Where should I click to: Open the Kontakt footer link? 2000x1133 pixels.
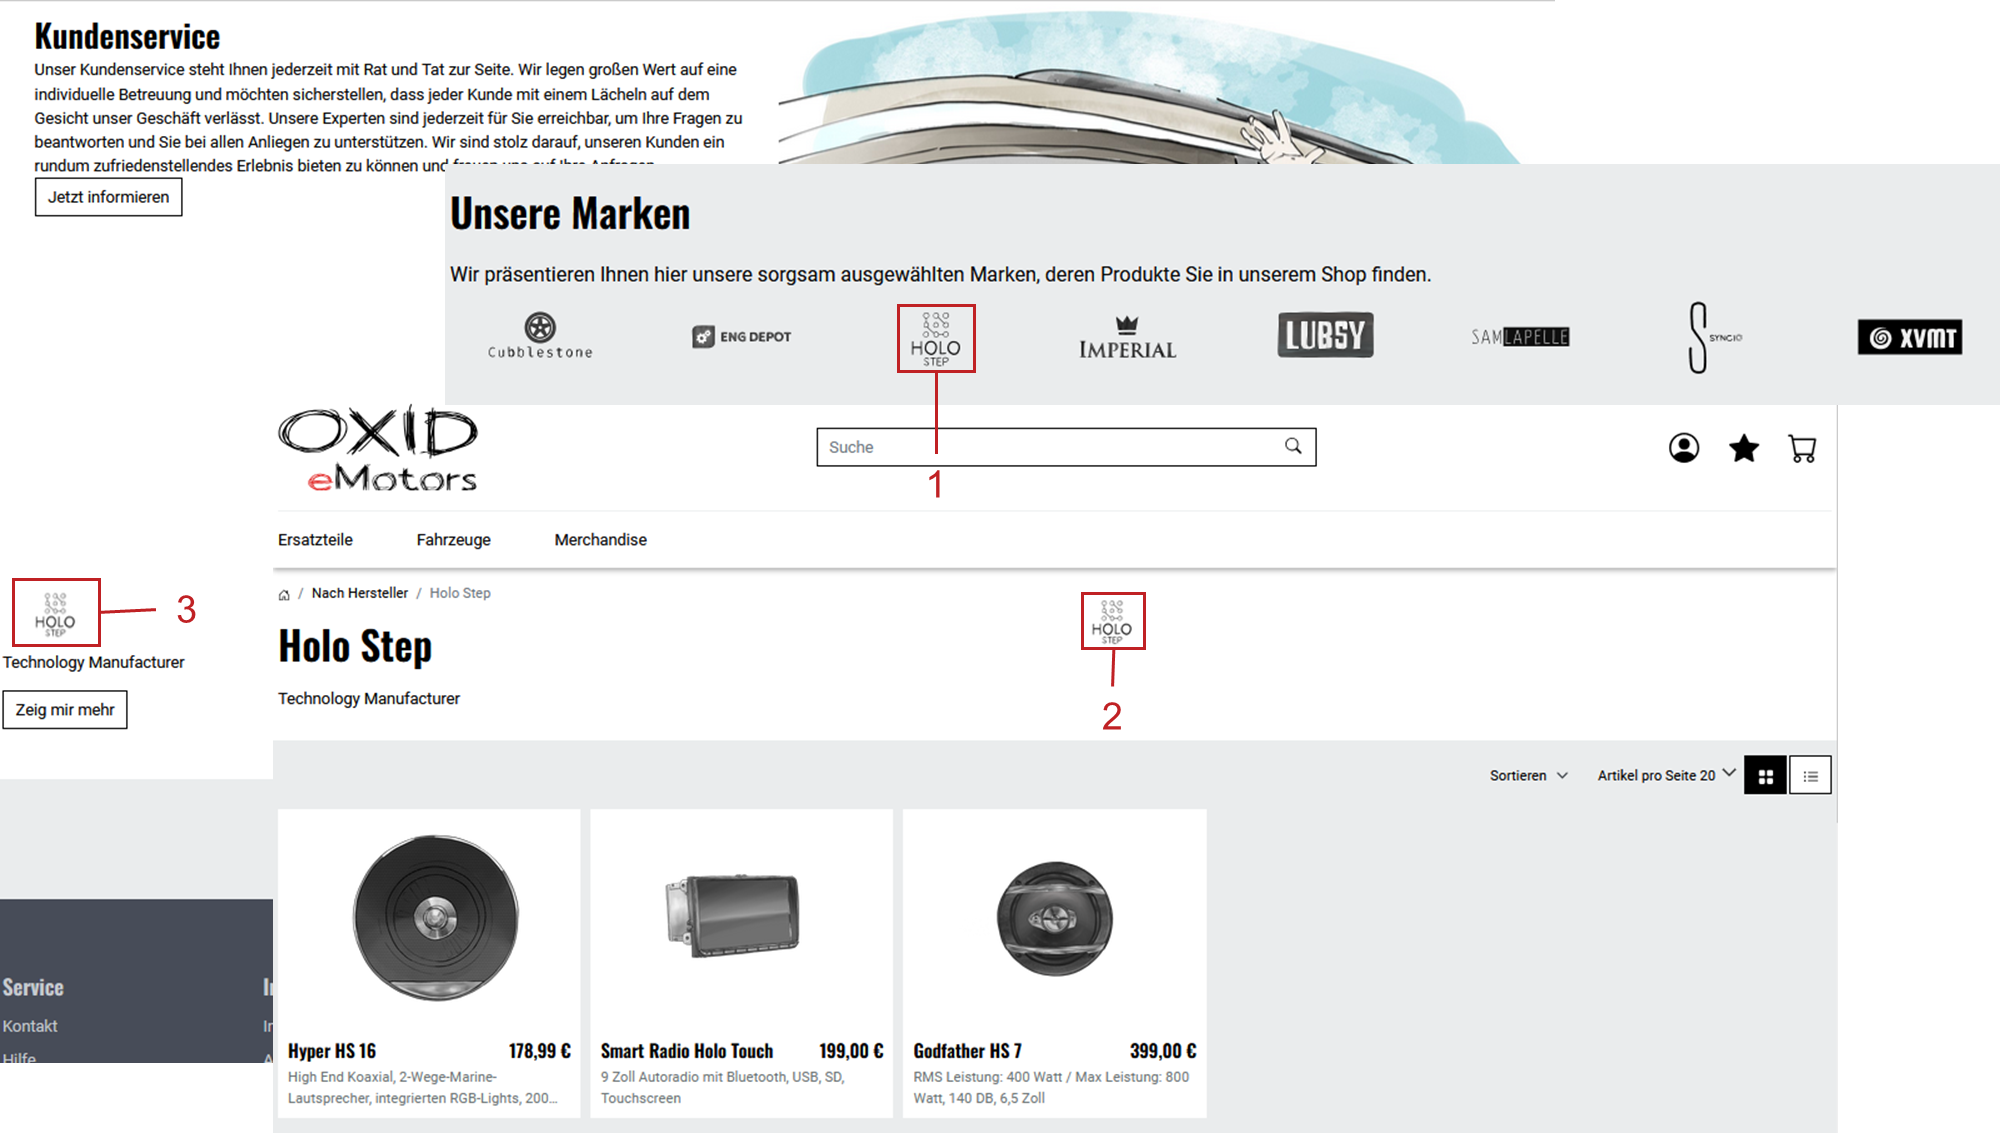tap(30, 1026)
